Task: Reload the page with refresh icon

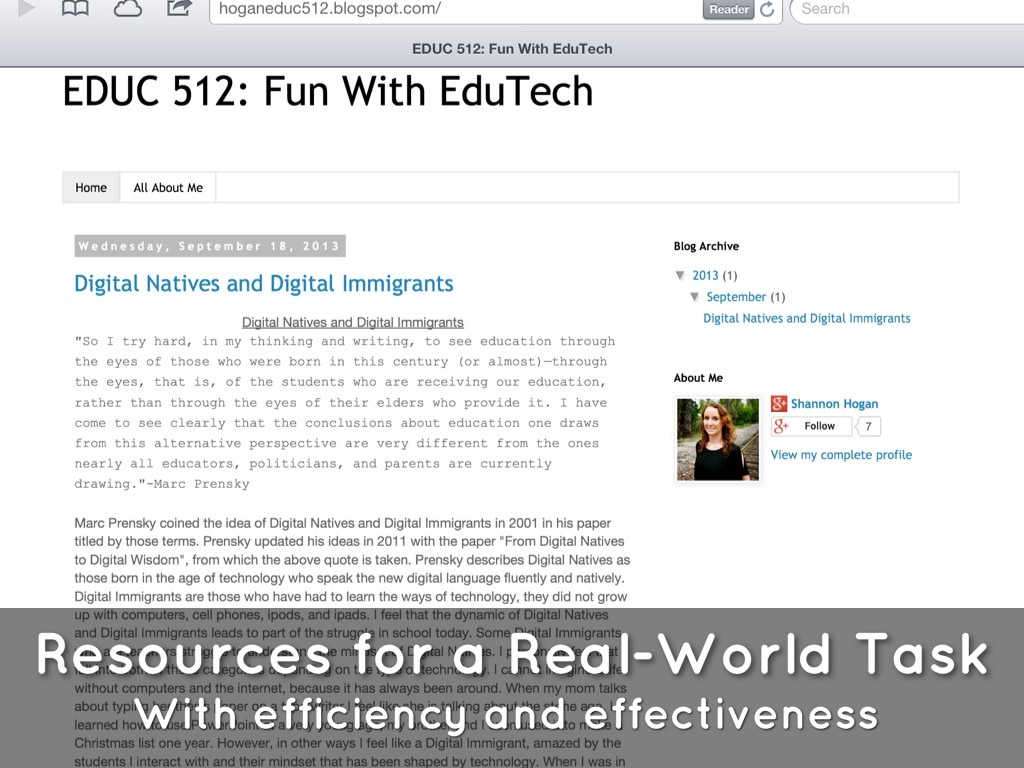Action: (x=768, y=10)
